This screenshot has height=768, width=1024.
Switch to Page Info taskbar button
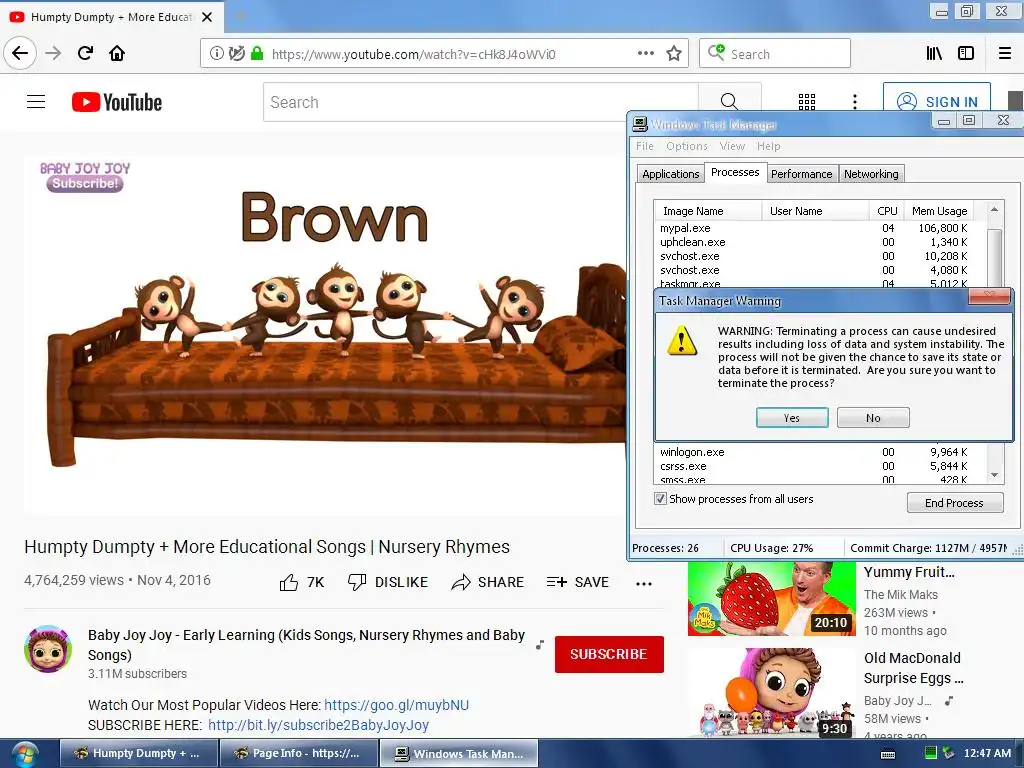pos(299,754)
